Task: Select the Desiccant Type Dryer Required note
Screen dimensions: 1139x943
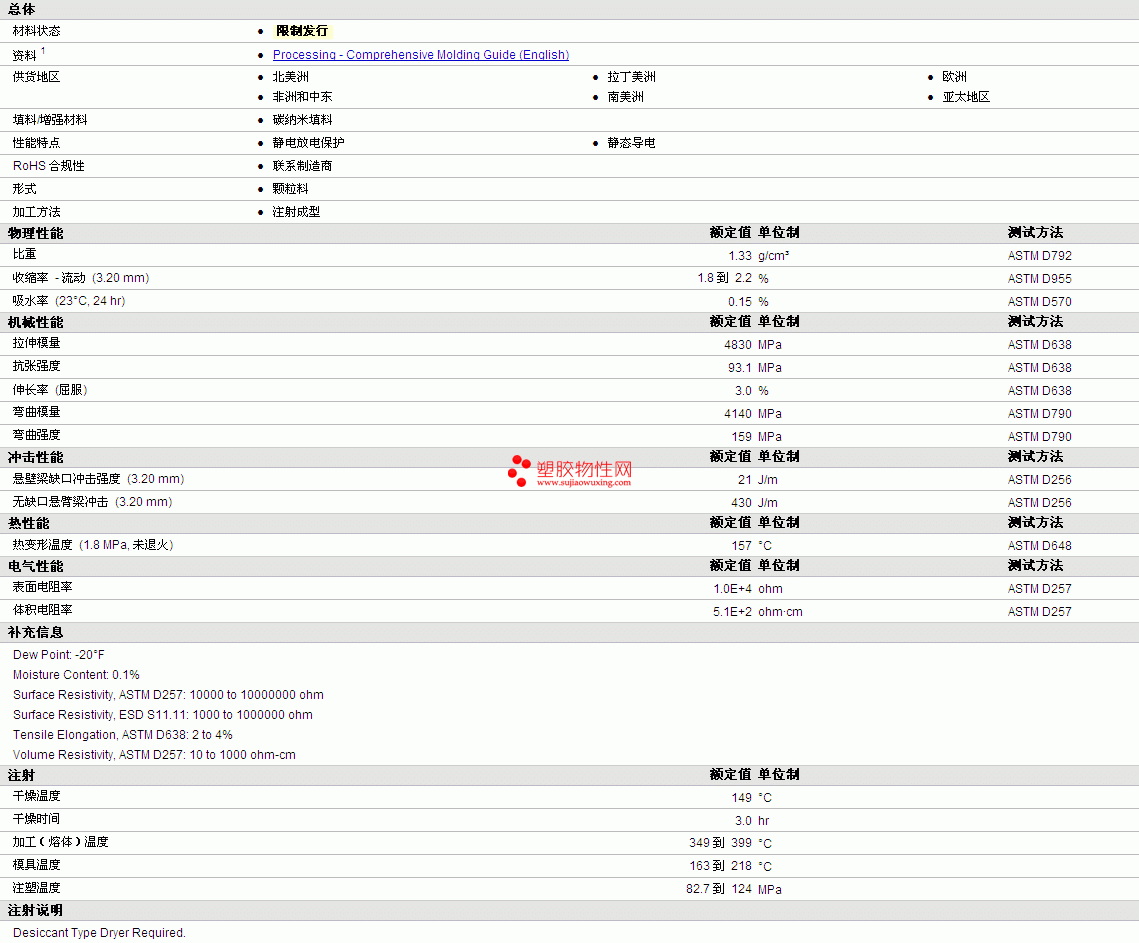Action: tap(100, 933)
